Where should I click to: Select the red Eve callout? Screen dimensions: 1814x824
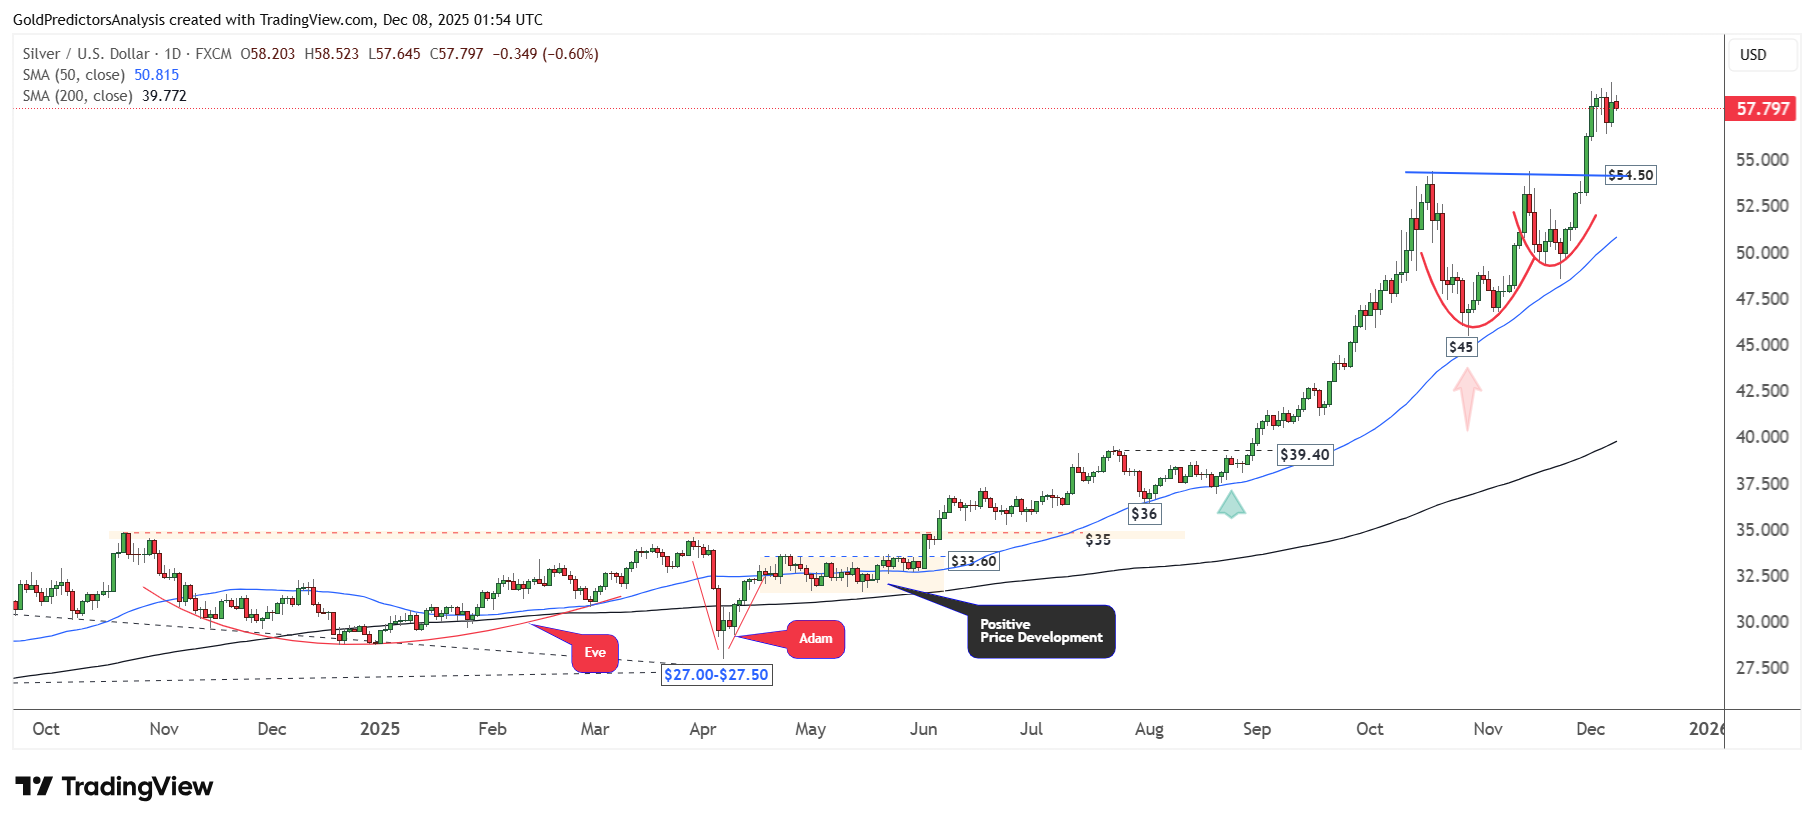tap(595, 653)
